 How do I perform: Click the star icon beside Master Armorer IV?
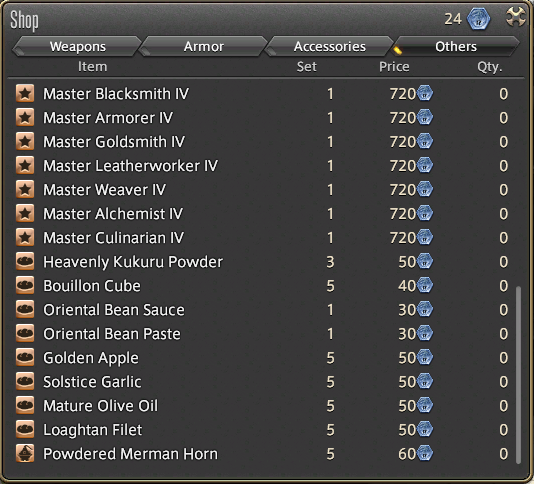25,118
